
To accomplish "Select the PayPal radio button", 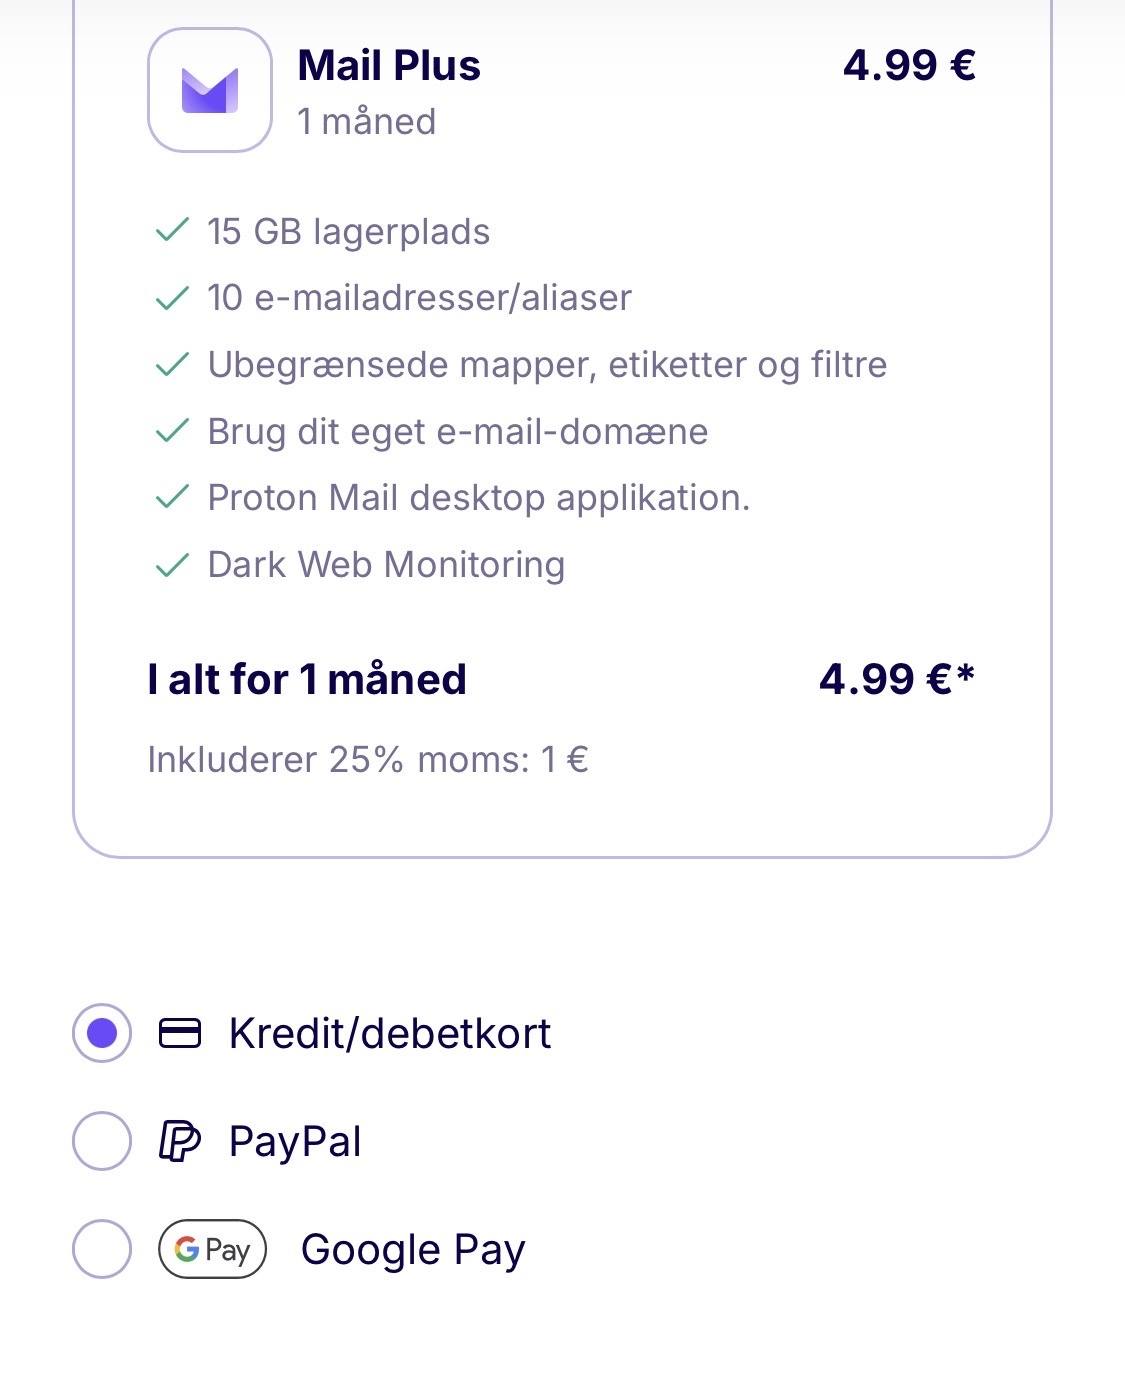I will pos(102,1141).
